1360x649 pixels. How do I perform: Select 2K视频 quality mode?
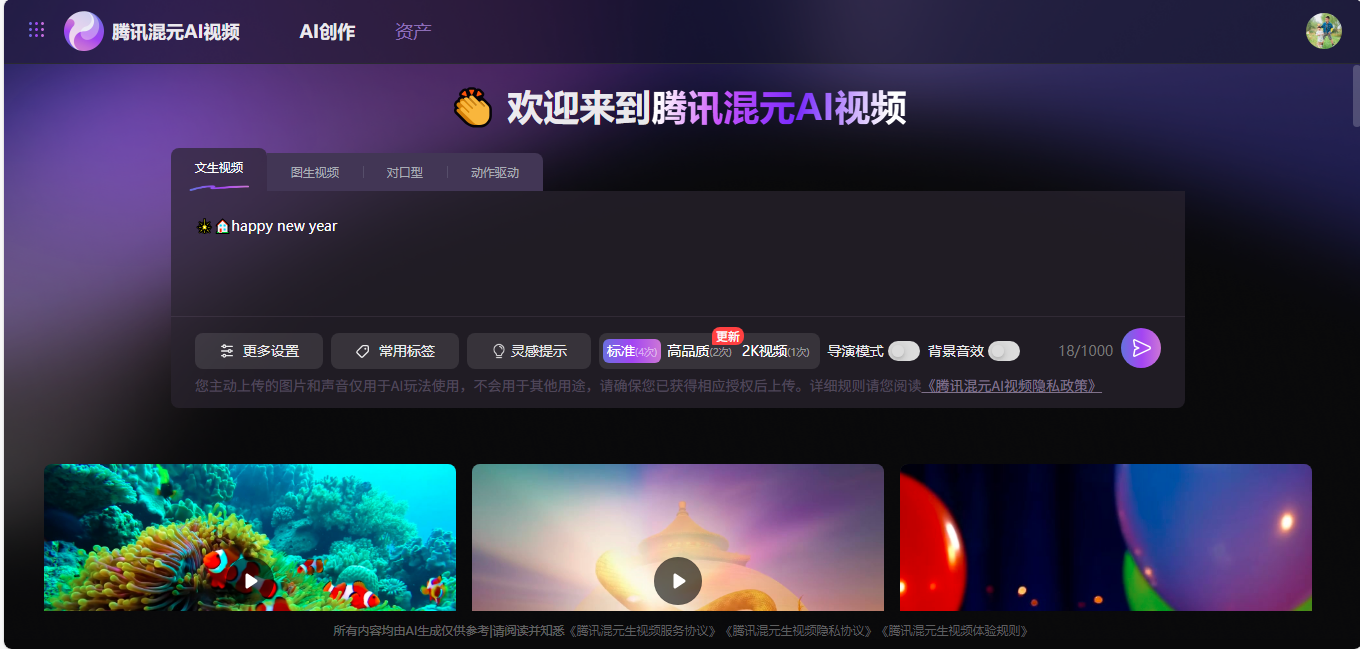(776, 351)
